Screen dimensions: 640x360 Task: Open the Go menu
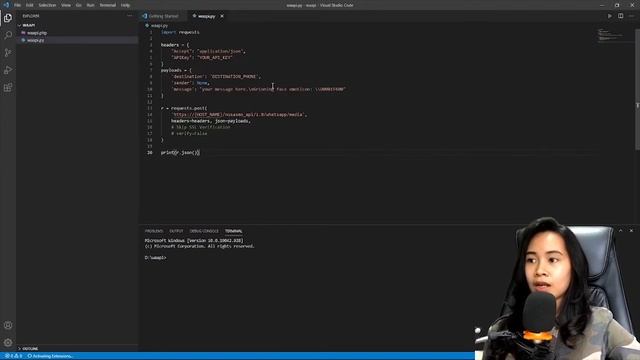pyautogui.click(x=79, y=5)
